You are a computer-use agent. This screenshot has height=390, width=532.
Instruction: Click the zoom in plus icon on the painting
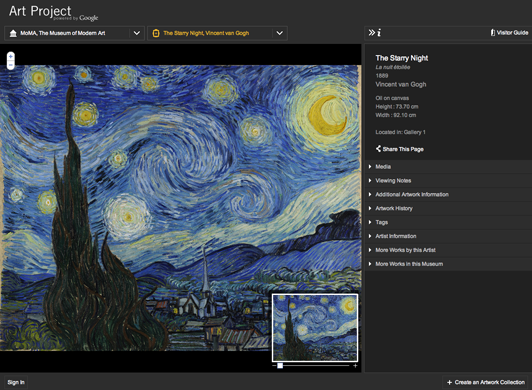(11, 56)
